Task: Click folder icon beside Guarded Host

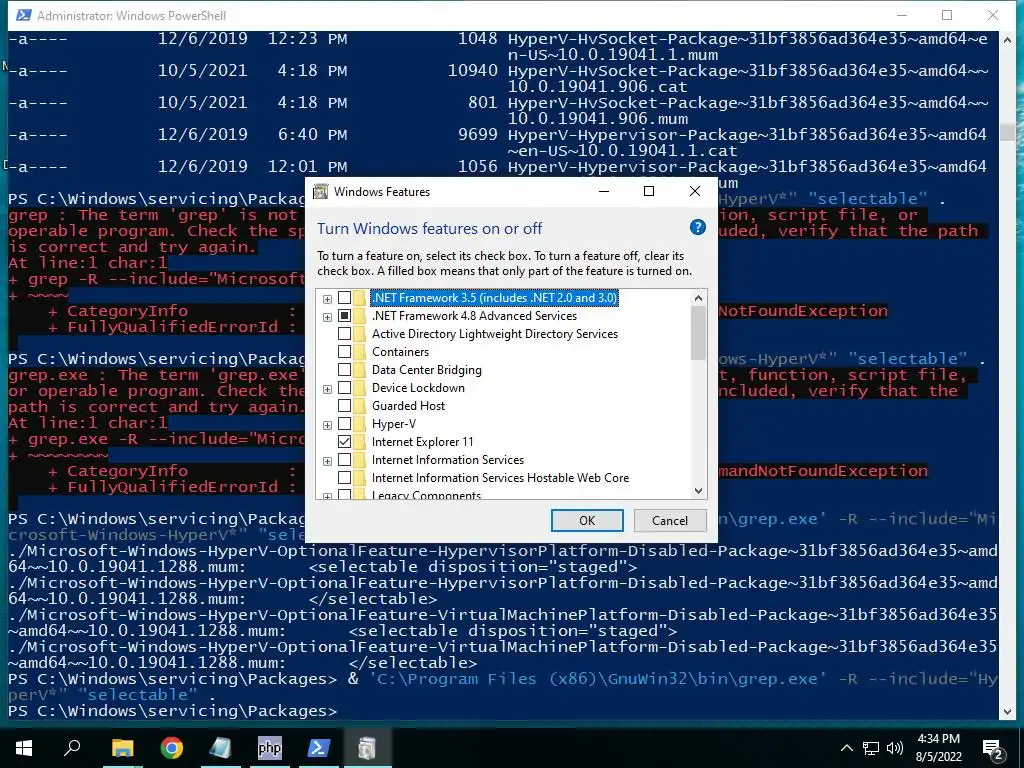Action: [359, 406]
